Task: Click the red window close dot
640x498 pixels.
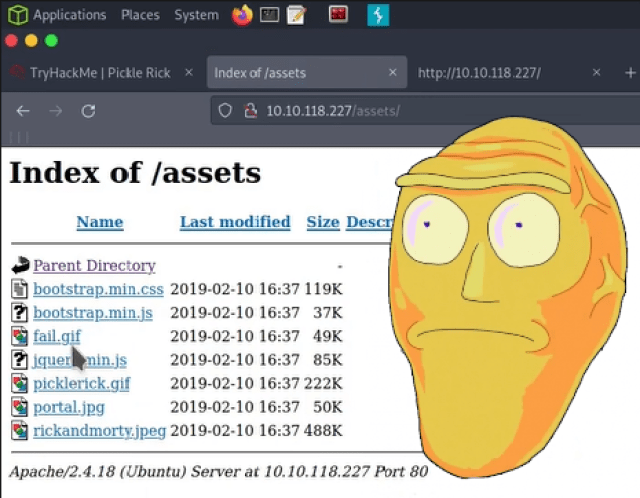Action: (x=11, y=41)
